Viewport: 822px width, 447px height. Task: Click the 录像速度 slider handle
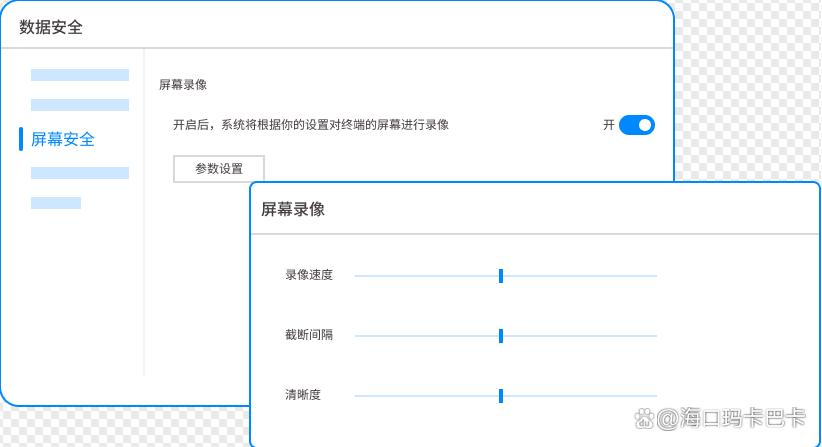click(500, 276)
